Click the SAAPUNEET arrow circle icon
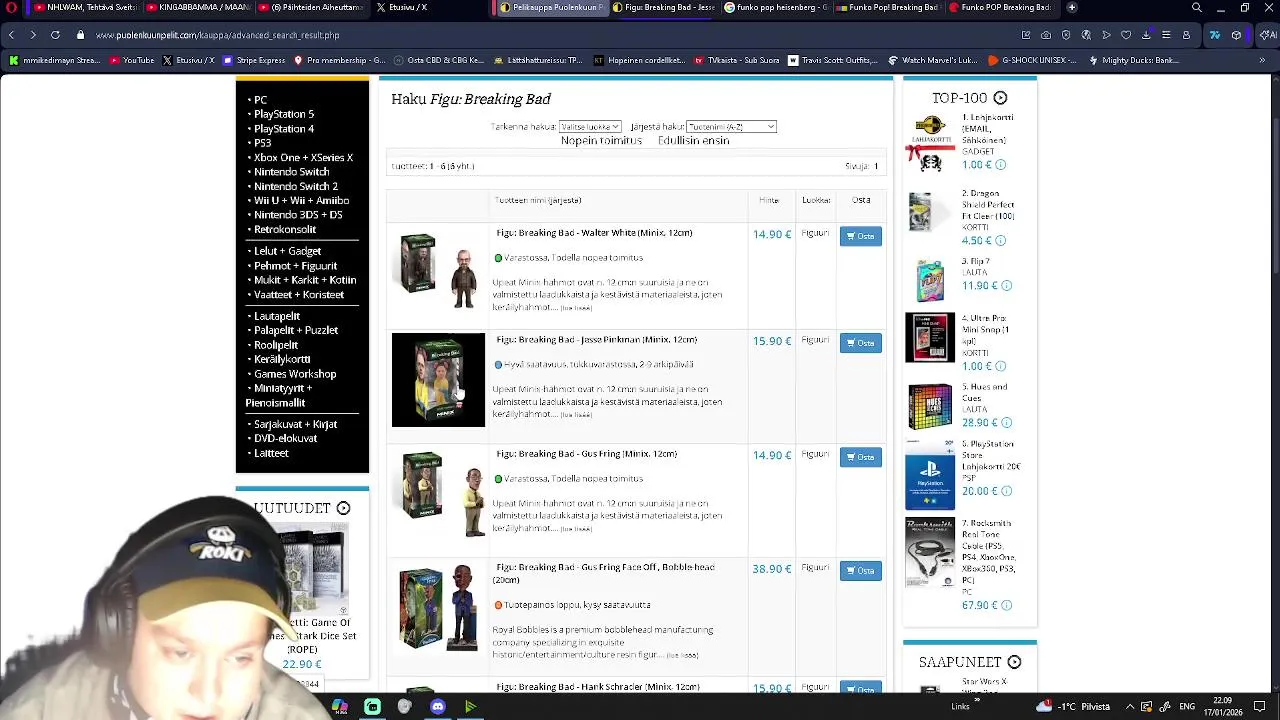The width and height of the screenshot is (1280, 720). 1014,662
